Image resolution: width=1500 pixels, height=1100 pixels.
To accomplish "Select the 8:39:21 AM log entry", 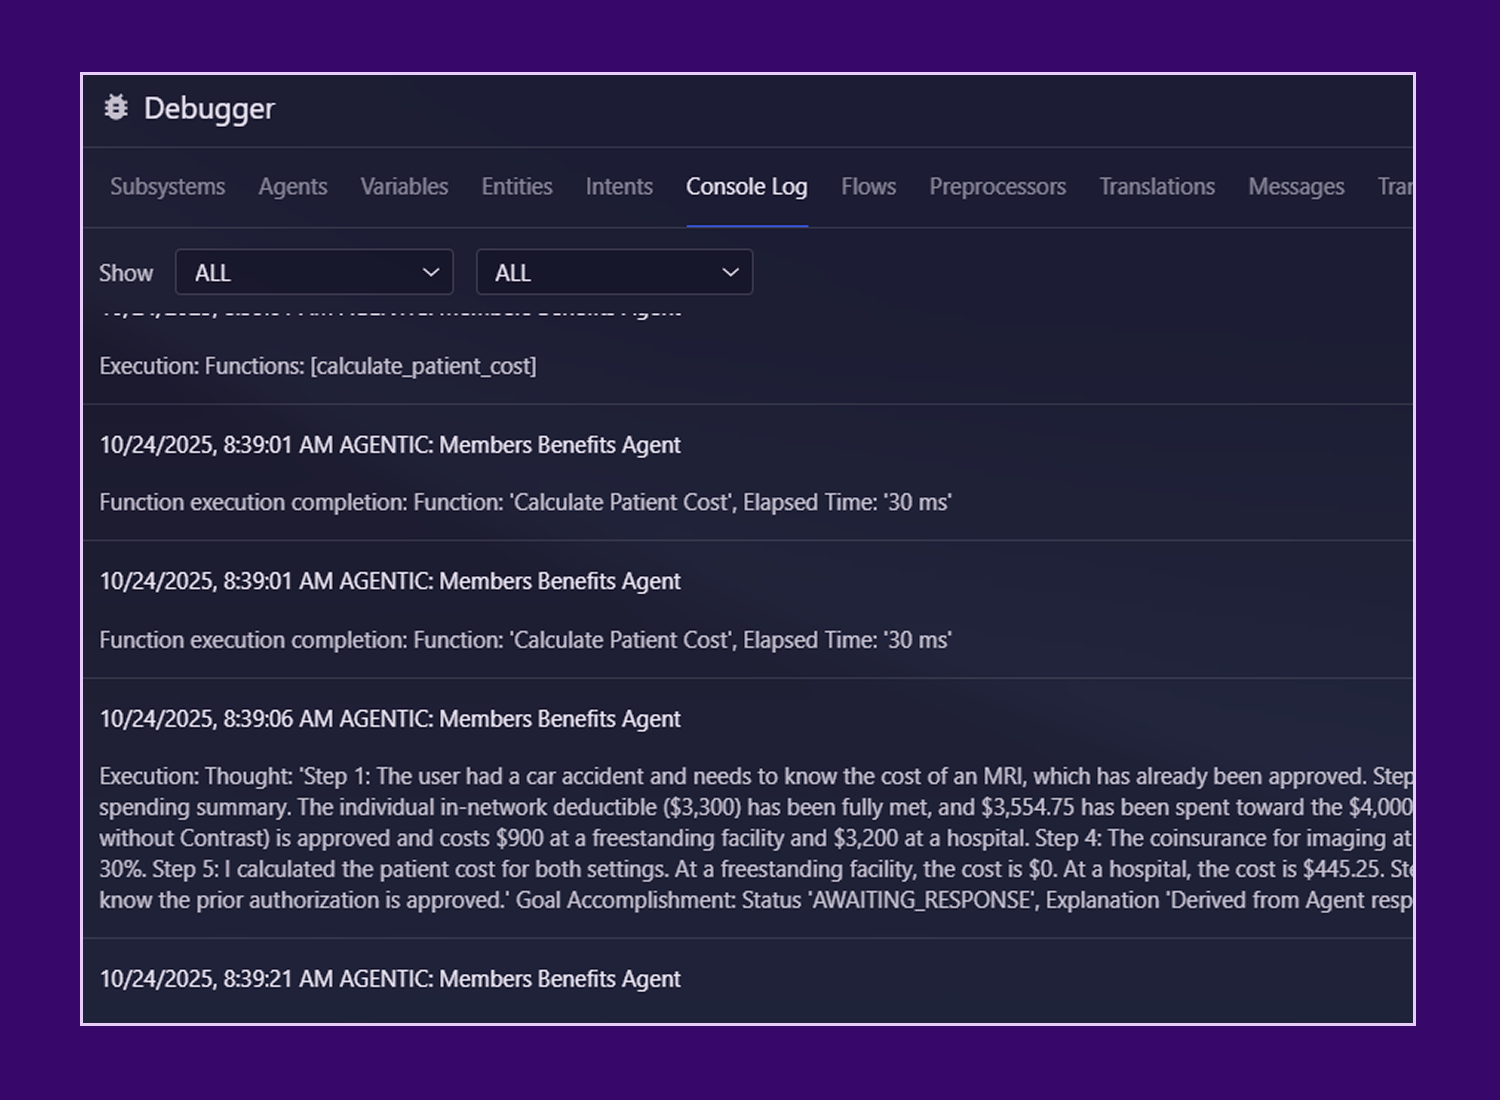I will click(x=390, y=979).
